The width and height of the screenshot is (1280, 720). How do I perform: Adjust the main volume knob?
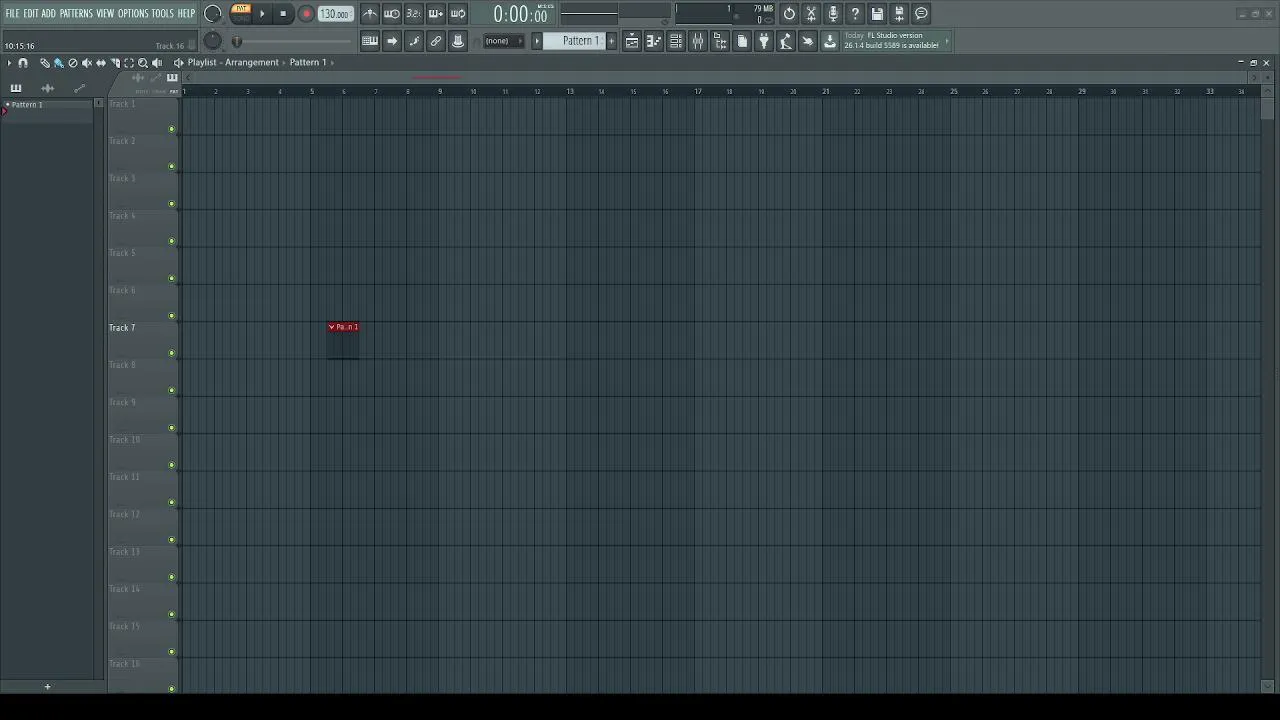pos(213,14)
